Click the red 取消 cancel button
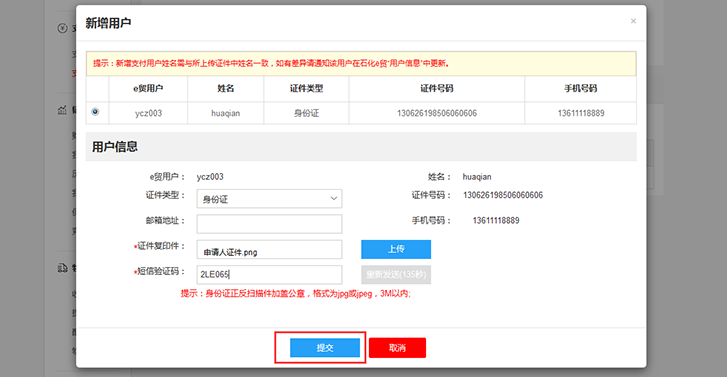 coord(397,347)
